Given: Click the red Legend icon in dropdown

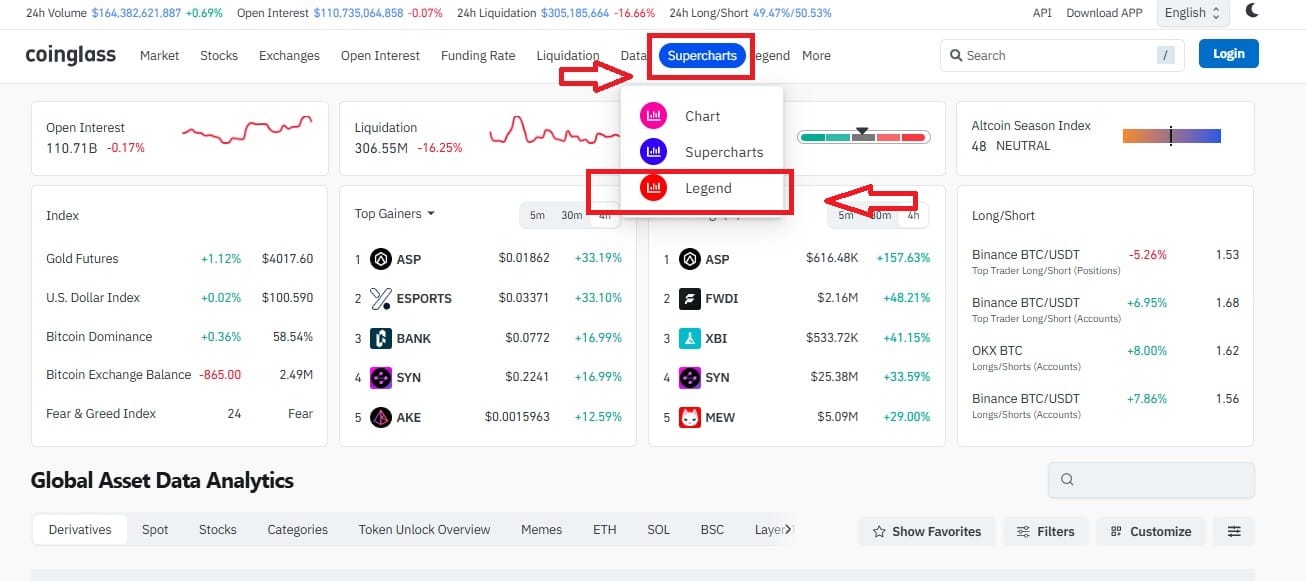Looking at the screenshot, I should (x=653, y=188).
